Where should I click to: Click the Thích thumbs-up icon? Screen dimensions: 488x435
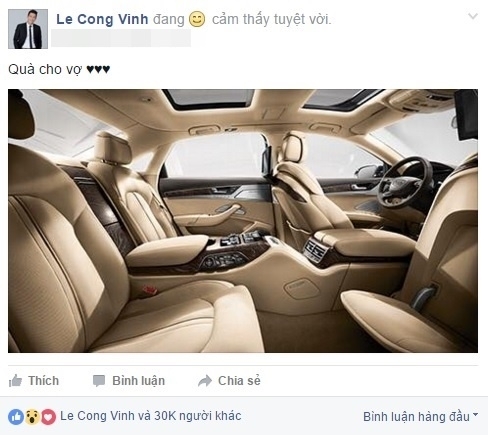coord(15,381)
